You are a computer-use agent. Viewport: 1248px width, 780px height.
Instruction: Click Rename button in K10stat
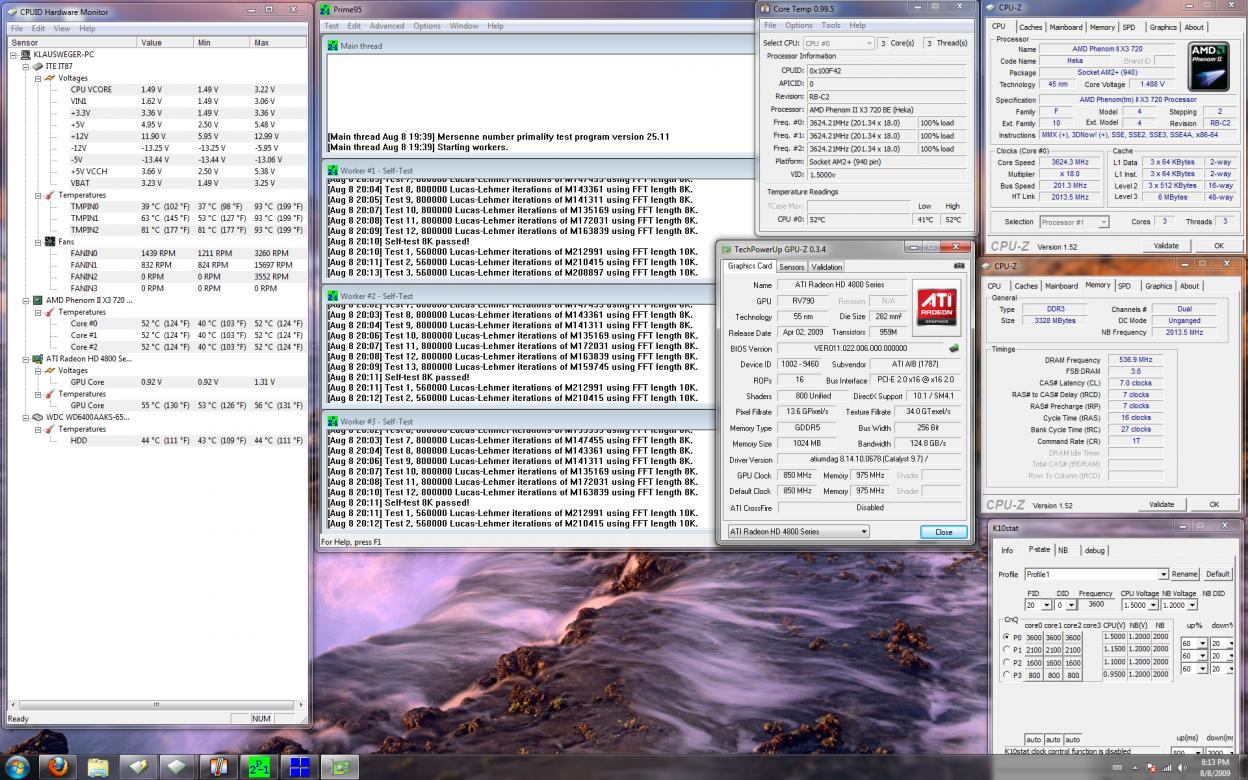[1184, 574]
